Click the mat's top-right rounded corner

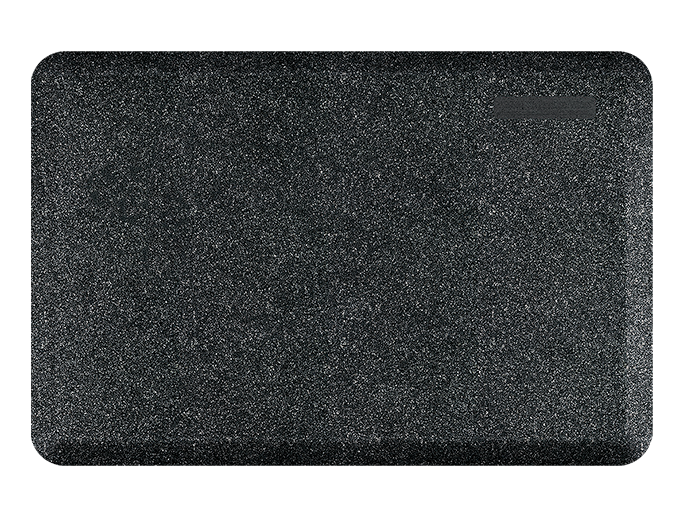coord(638,64)
